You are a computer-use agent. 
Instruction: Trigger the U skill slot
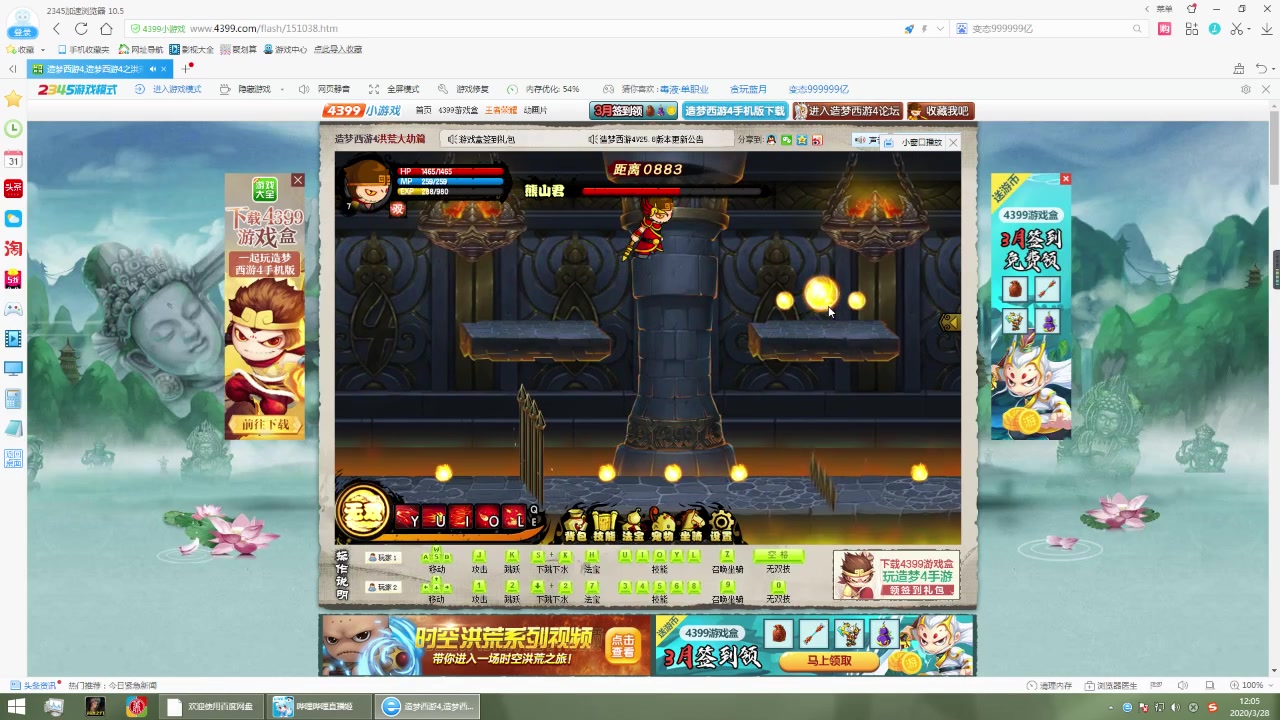pyautogui.click(x=434, y=517)
